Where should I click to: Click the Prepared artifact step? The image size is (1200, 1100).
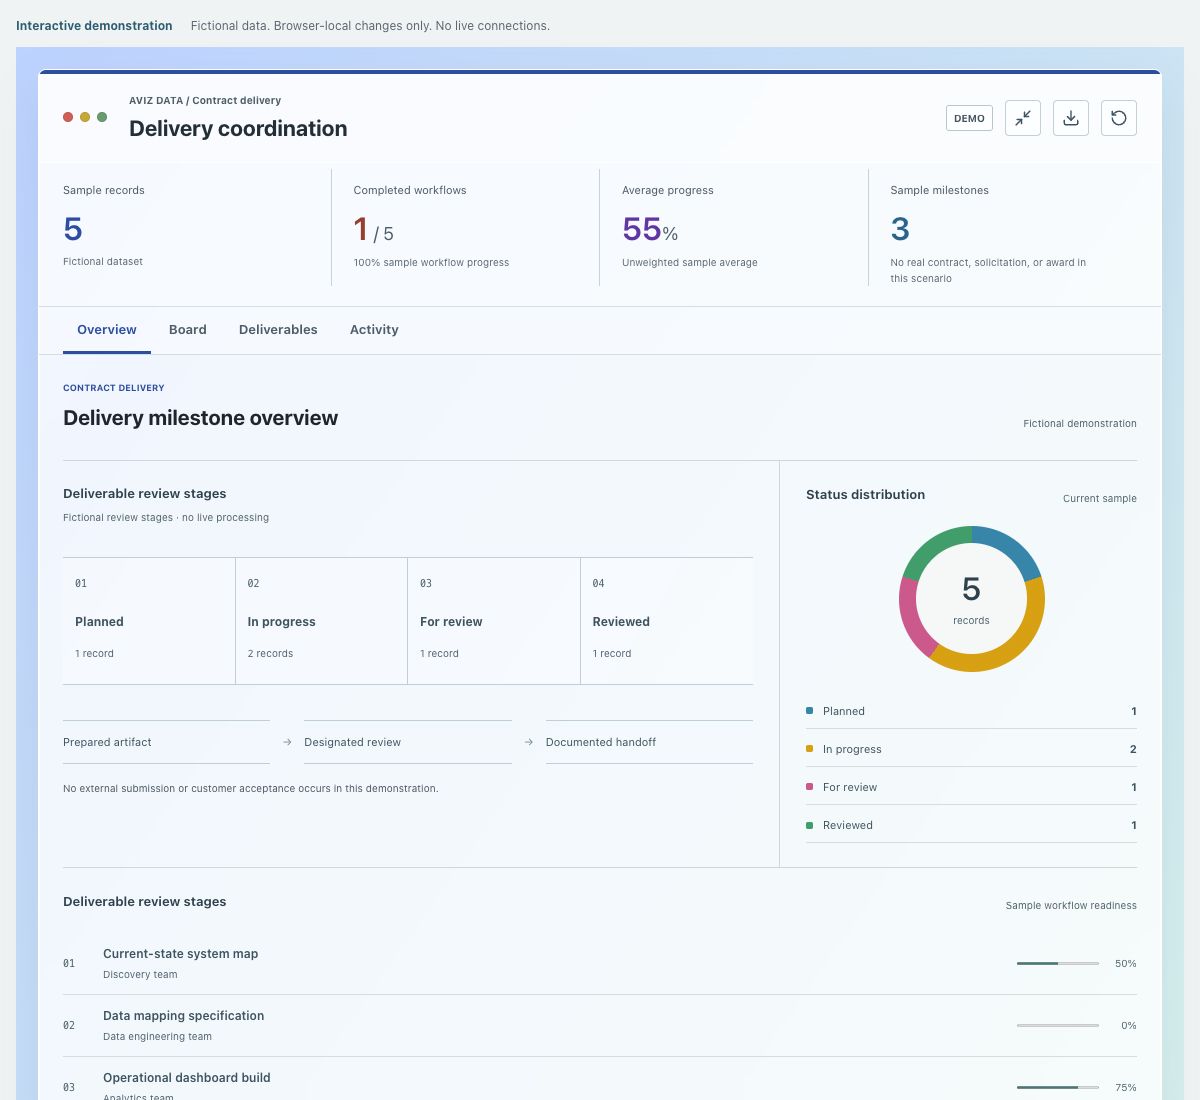pos(166,742)
